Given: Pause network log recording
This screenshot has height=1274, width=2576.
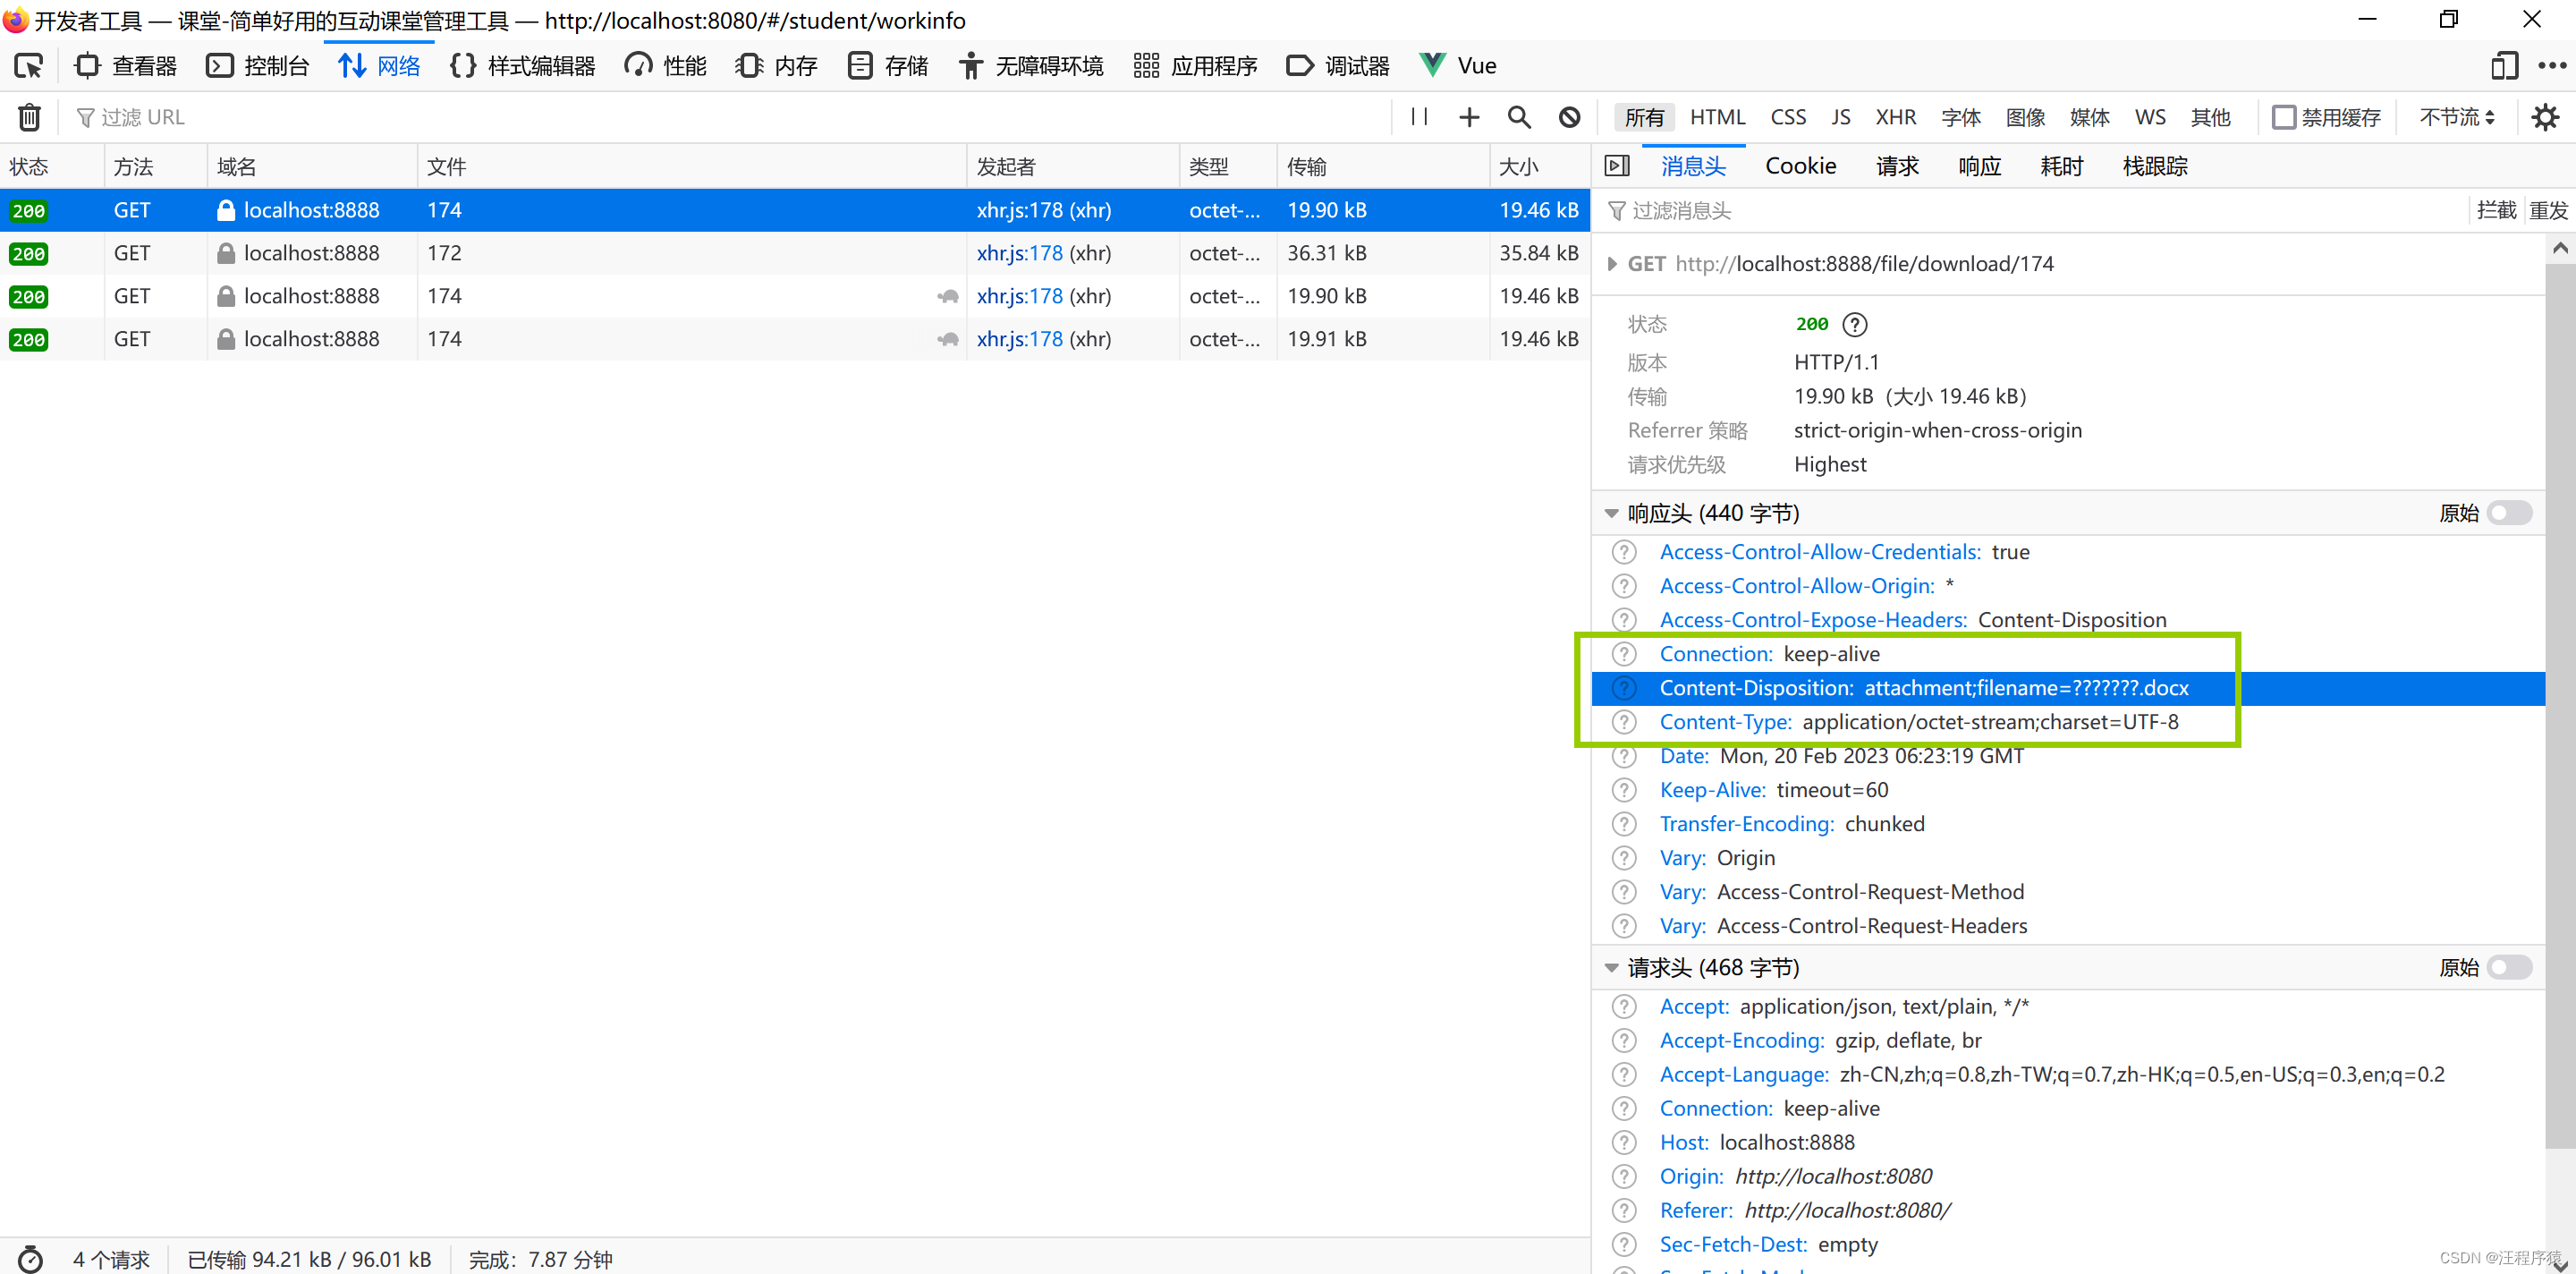Looking at the screenshot, I should coord(1419,117).
